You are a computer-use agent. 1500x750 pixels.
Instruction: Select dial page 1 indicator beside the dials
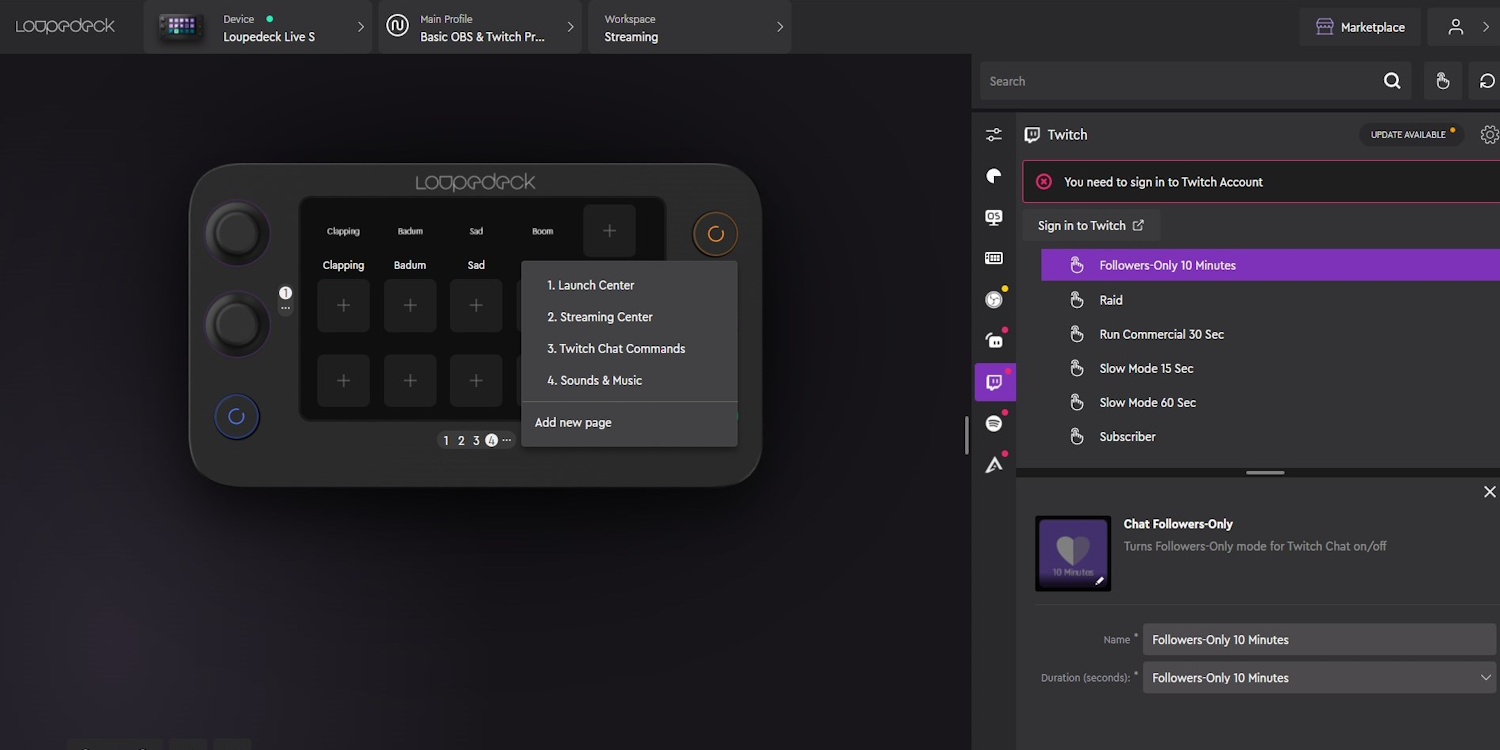pyautogui.click(x=285, y=293)
